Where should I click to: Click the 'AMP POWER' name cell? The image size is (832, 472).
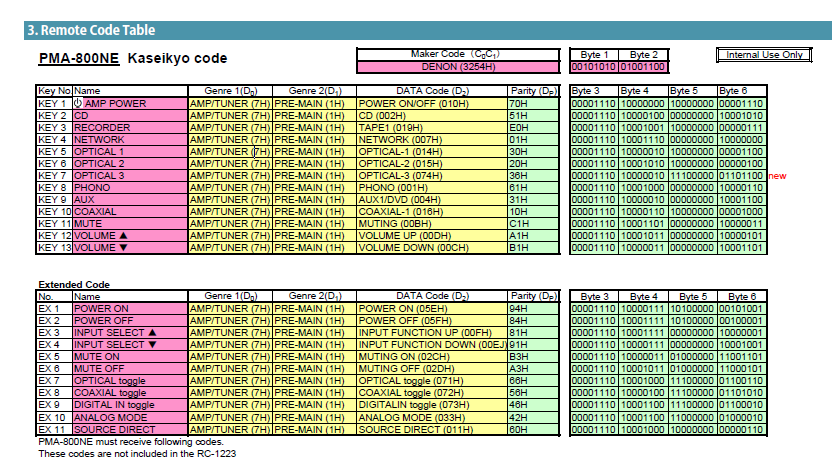point(129,103)
